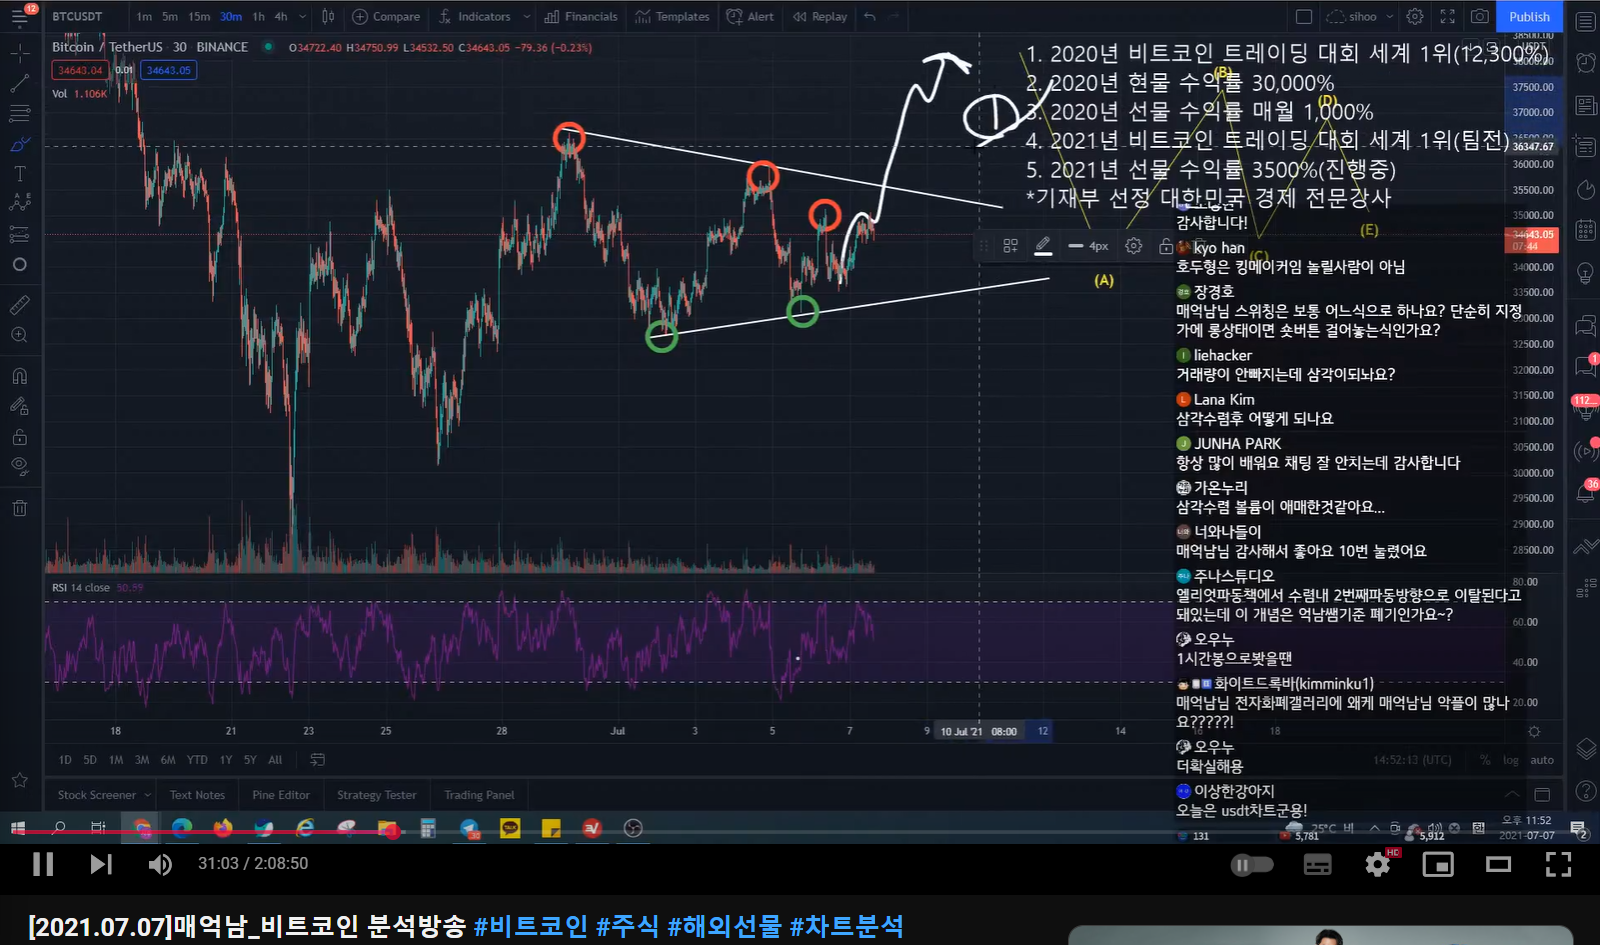Pick brush line color pencil swatch
The image size is (1600, 945).
(x=1043, y=246)
